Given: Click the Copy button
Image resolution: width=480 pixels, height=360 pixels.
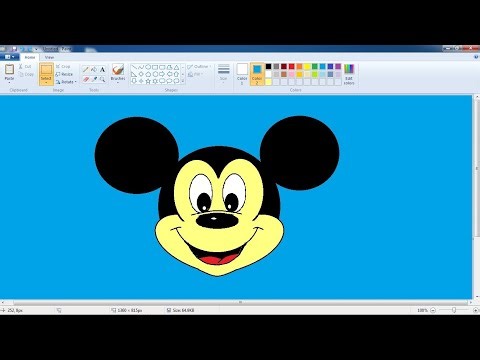Looking at the screenshot, I should pyautogui.click(x=26, y=74).
